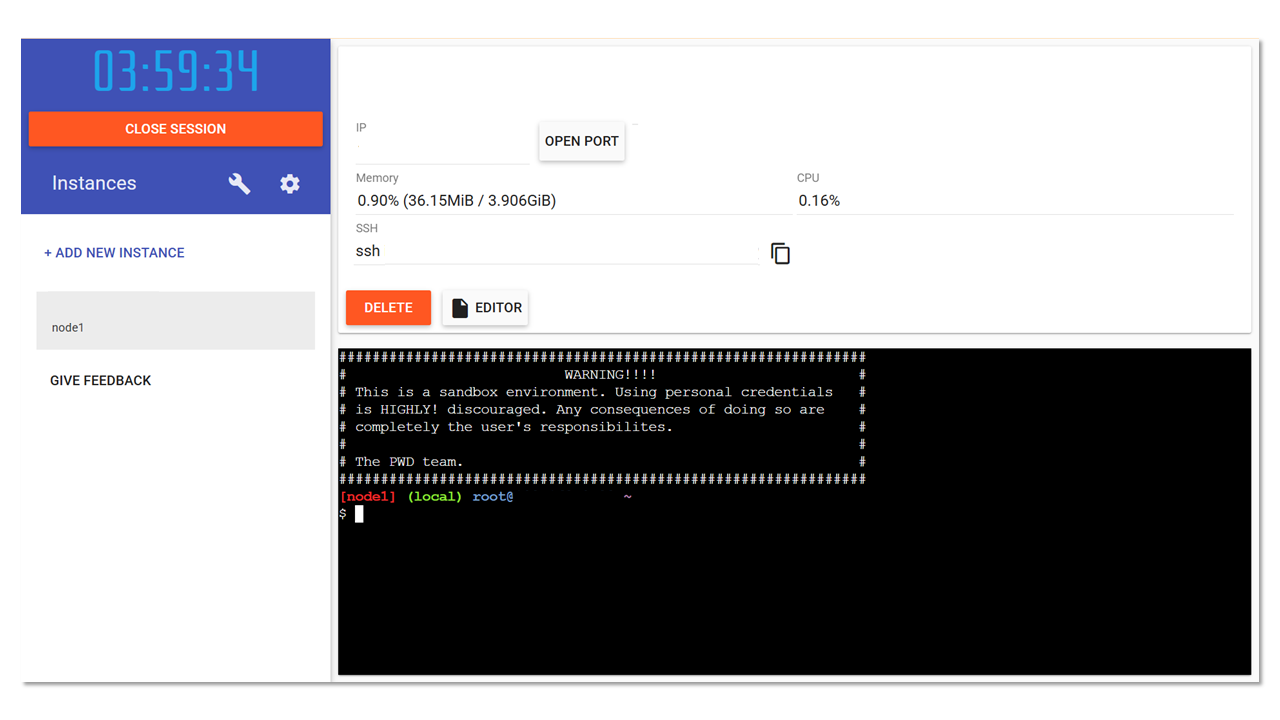Click the terminal prompt cursor

(x=359, y=514)
